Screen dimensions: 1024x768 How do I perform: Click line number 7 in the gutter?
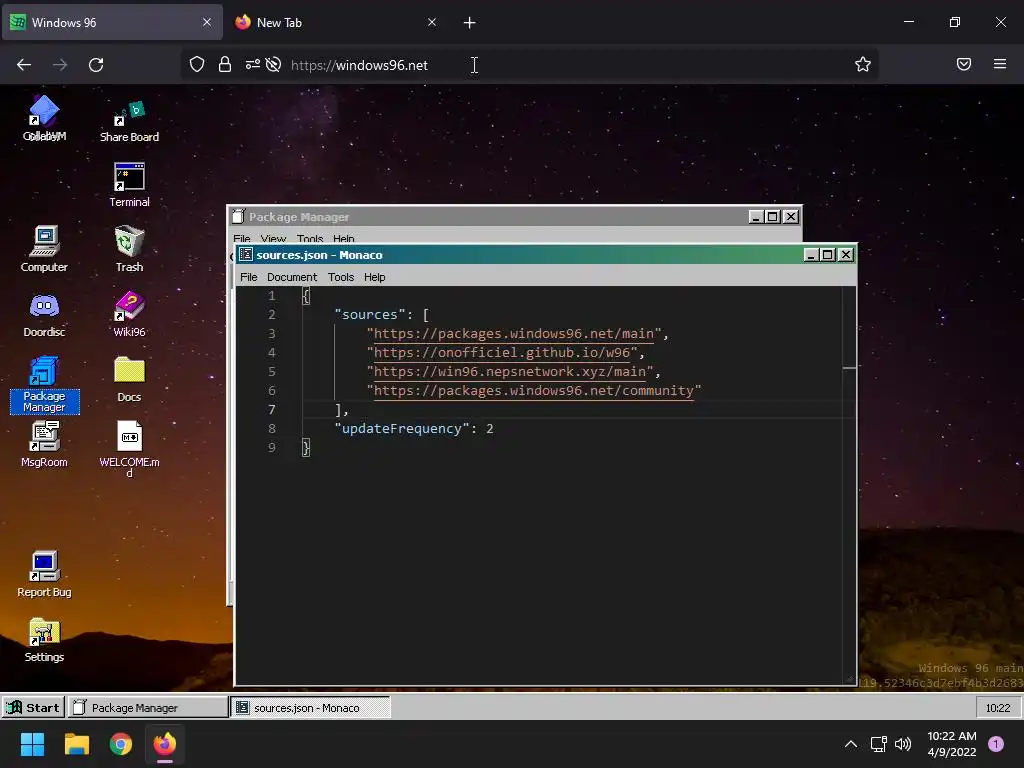pos(272,409)
